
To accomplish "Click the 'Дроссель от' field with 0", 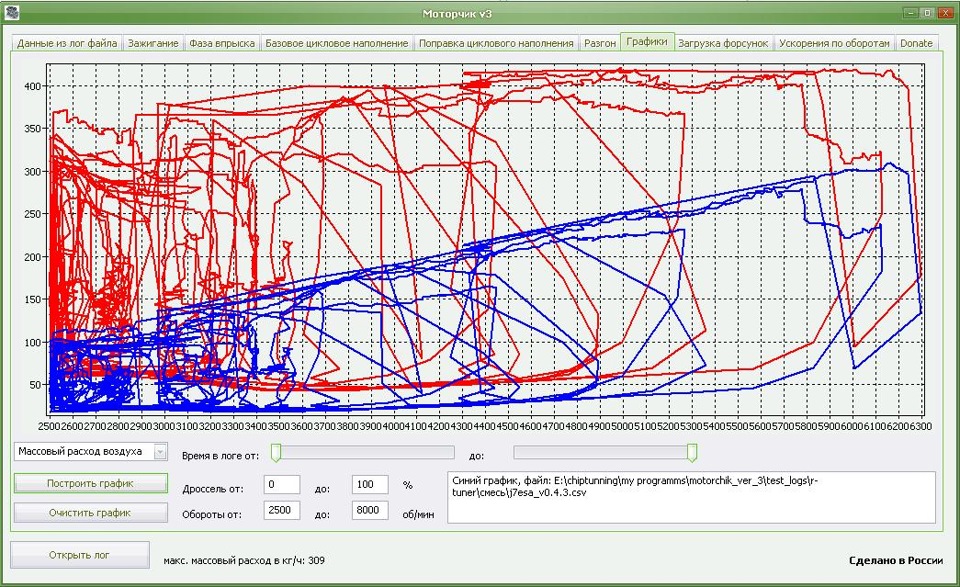I will tap(282, 484).
